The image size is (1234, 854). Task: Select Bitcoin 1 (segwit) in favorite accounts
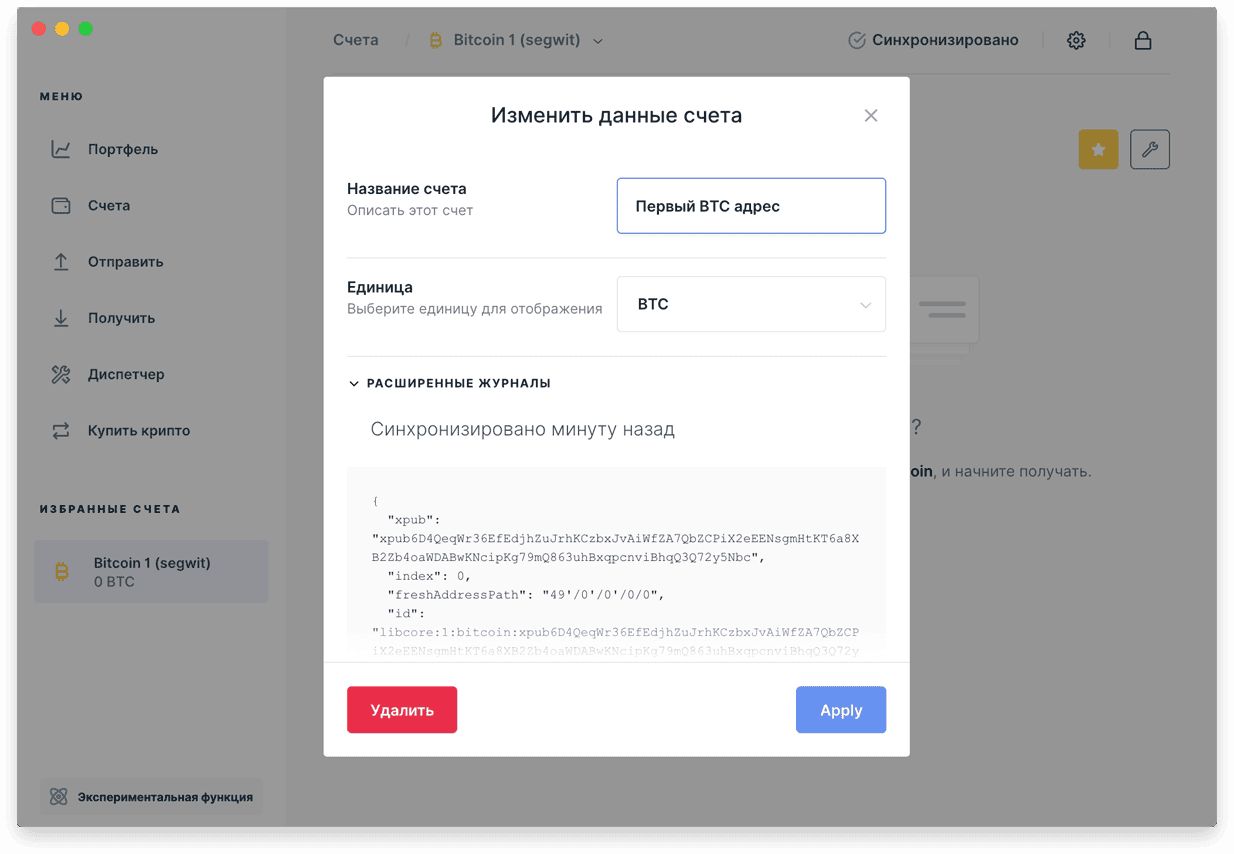point(151,572)
